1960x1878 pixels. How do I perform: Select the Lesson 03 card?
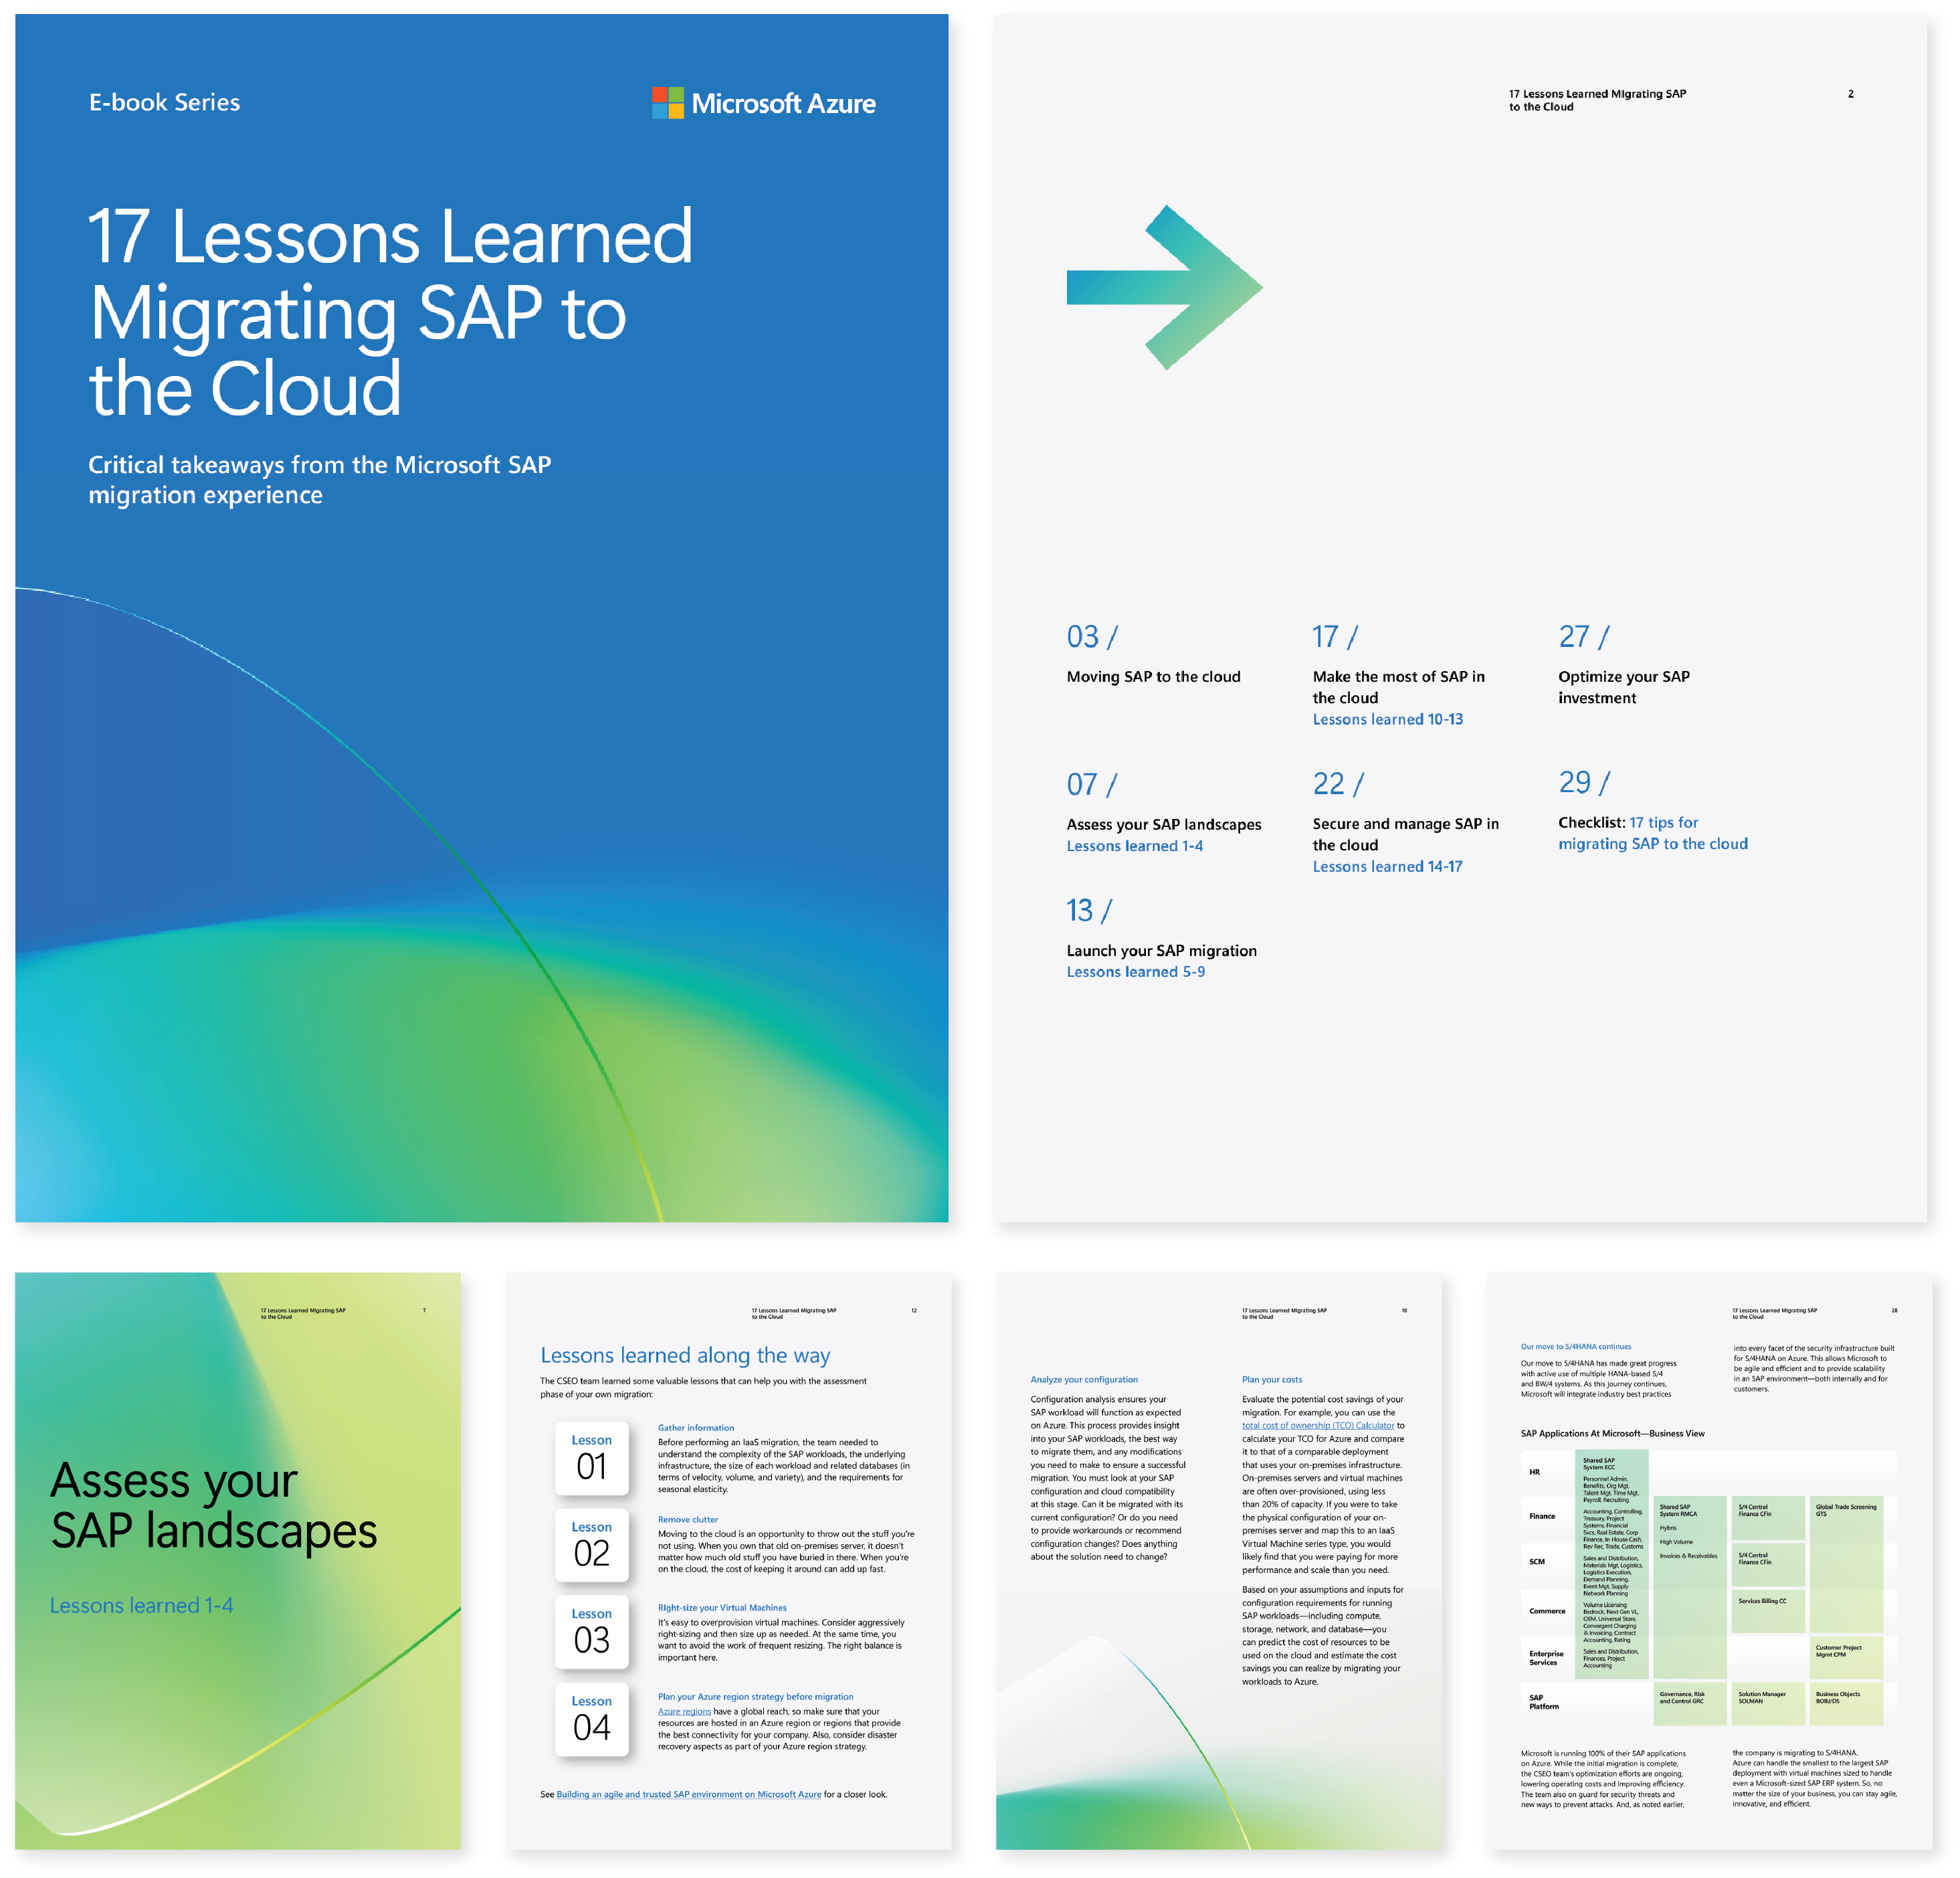592,1632
